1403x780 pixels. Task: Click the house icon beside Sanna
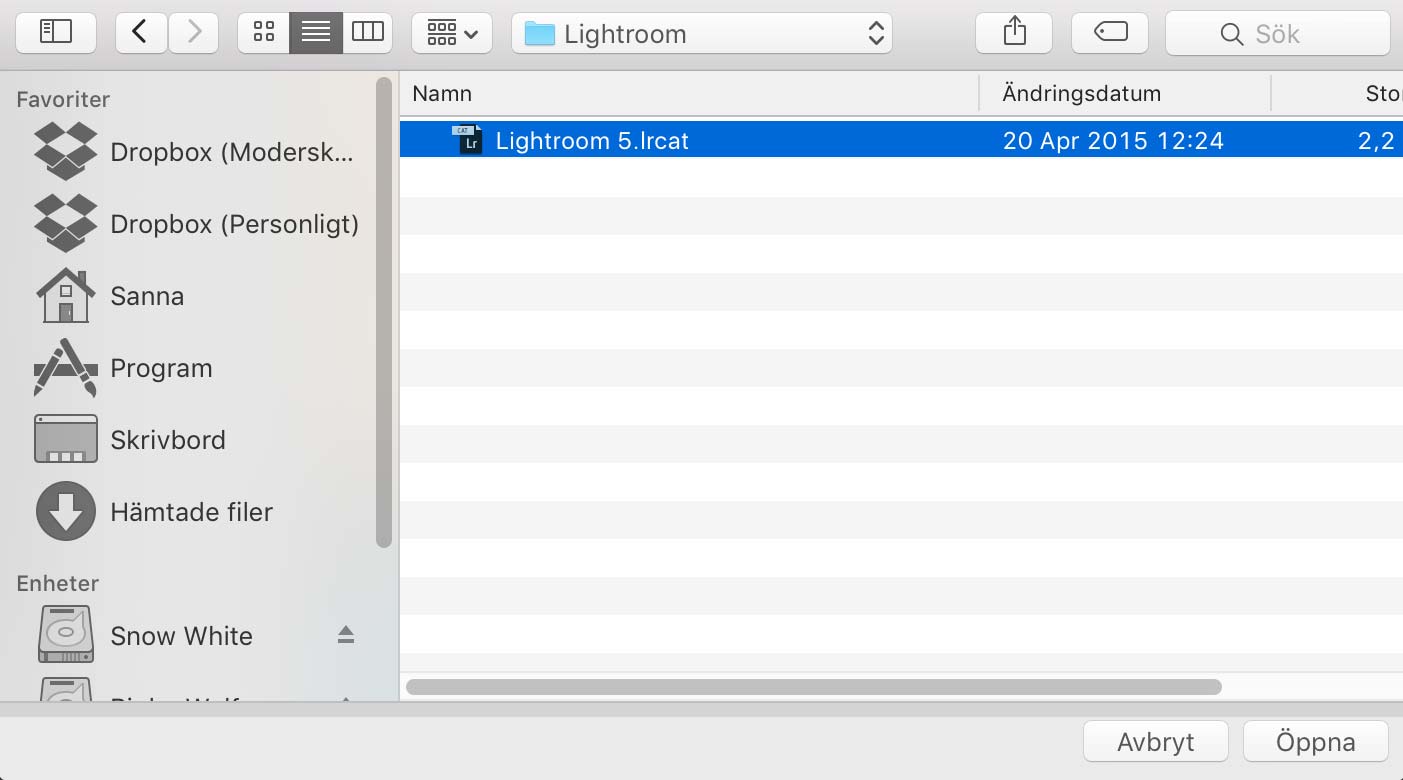click(66, 295)
